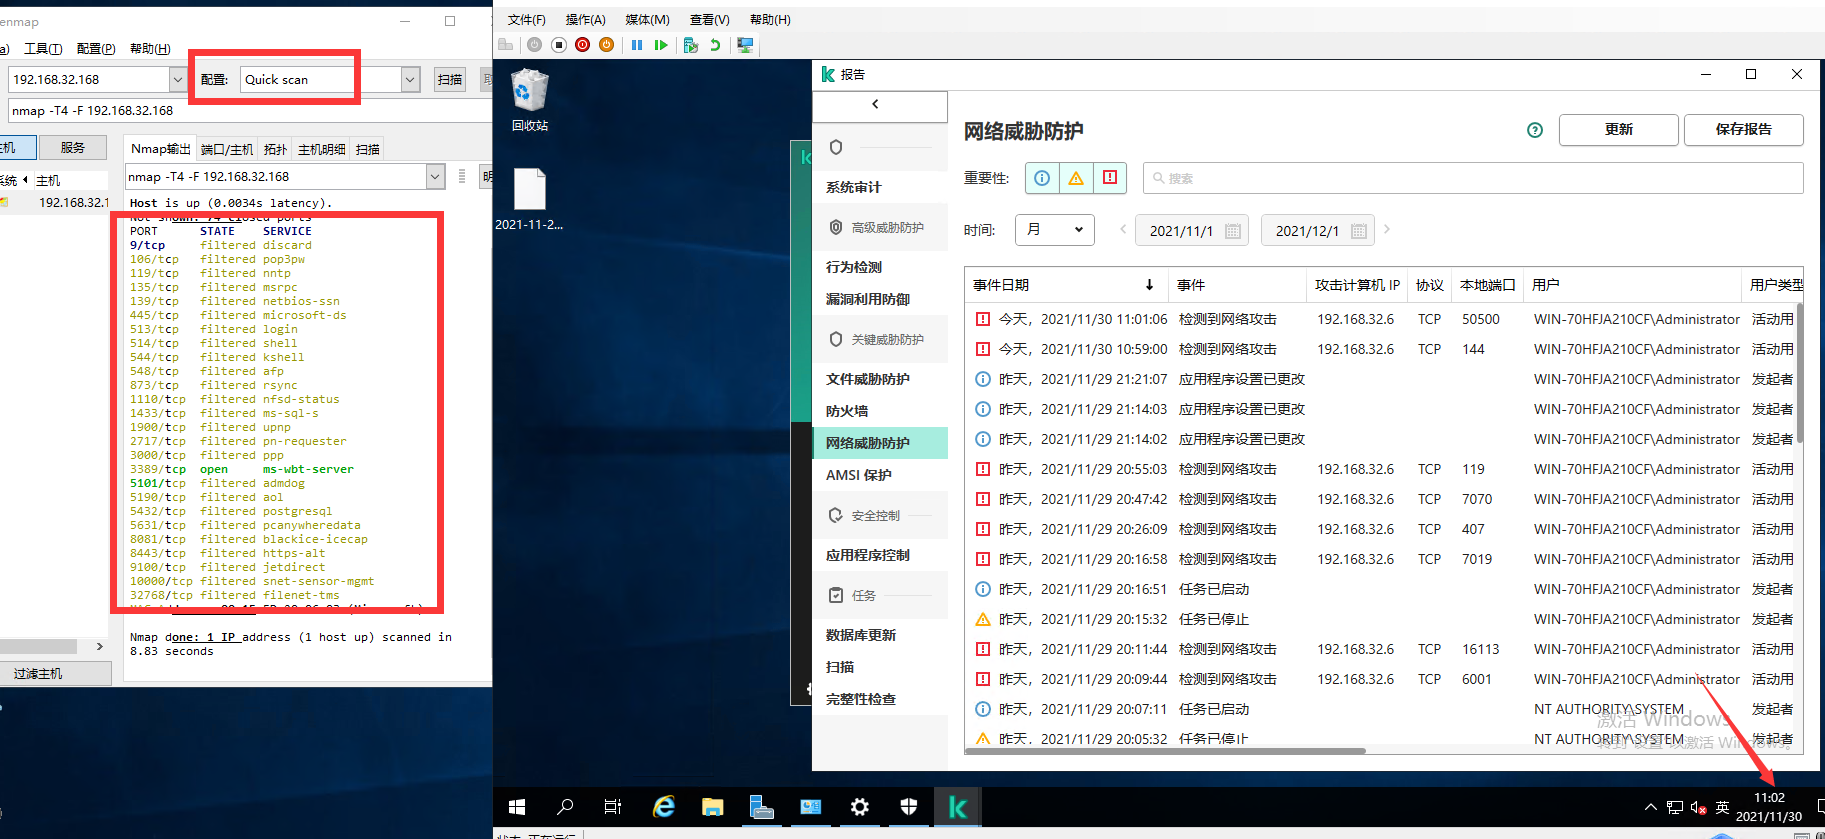Switch to the 端口/主机 tab in Nmap
This screenshot has width=1825, height=839.
click(x=227, y=149)
